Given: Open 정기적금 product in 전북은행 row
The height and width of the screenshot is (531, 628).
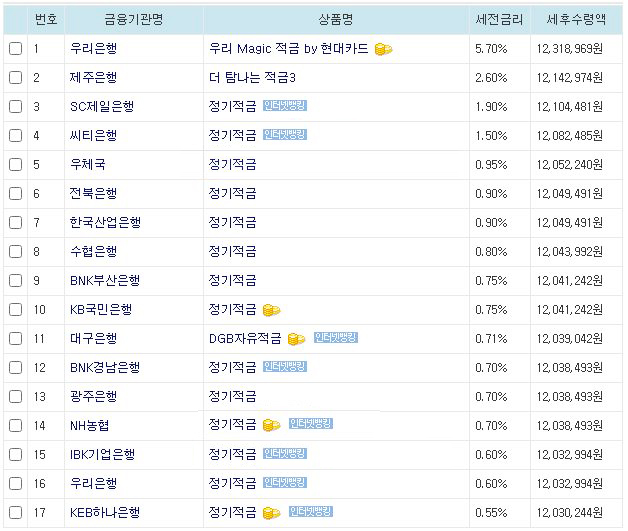Looking at the screenshot, I should coord(232,193).
